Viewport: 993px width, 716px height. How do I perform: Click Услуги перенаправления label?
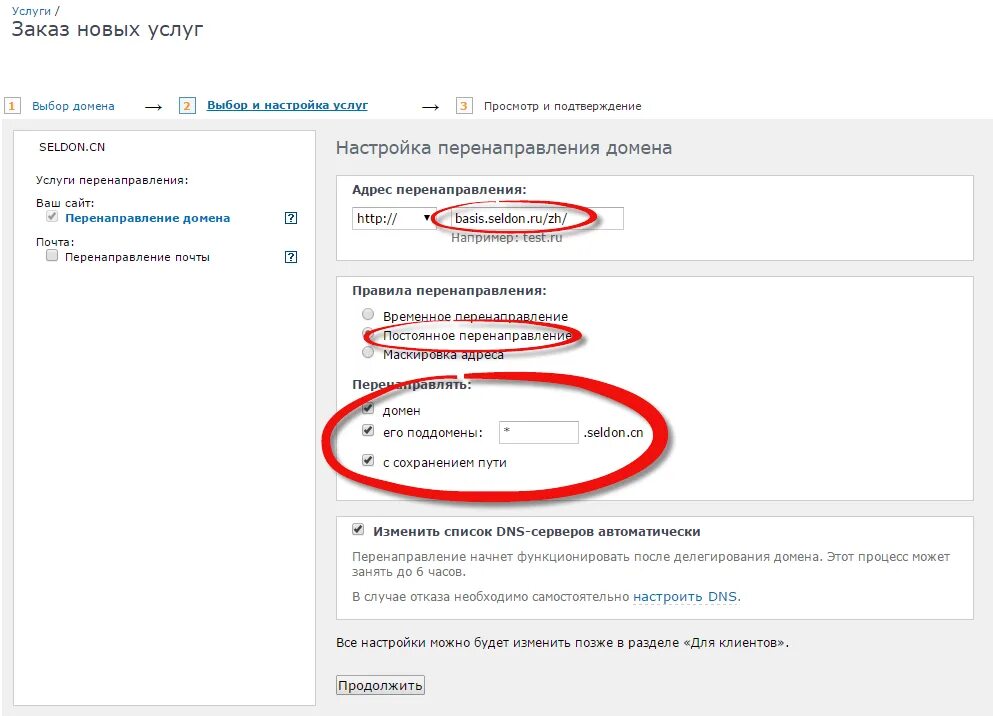(x=112, y=180)
